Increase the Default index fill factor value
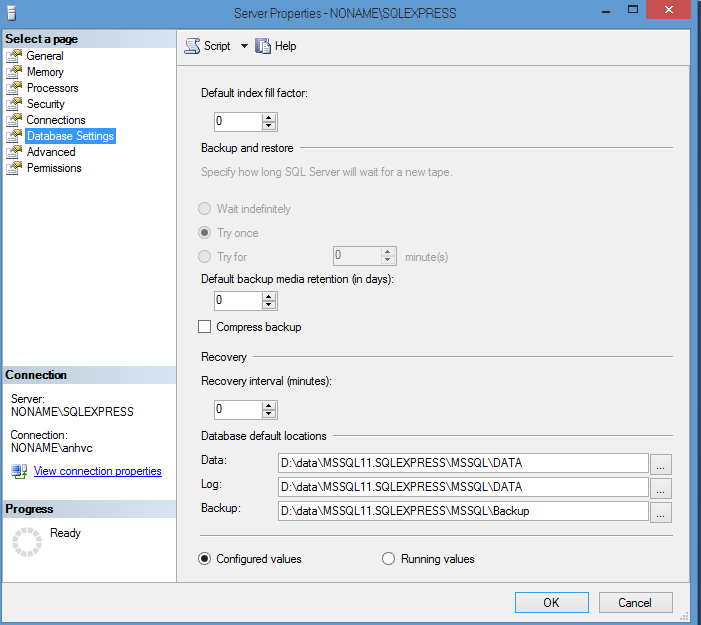 [269, 117]
